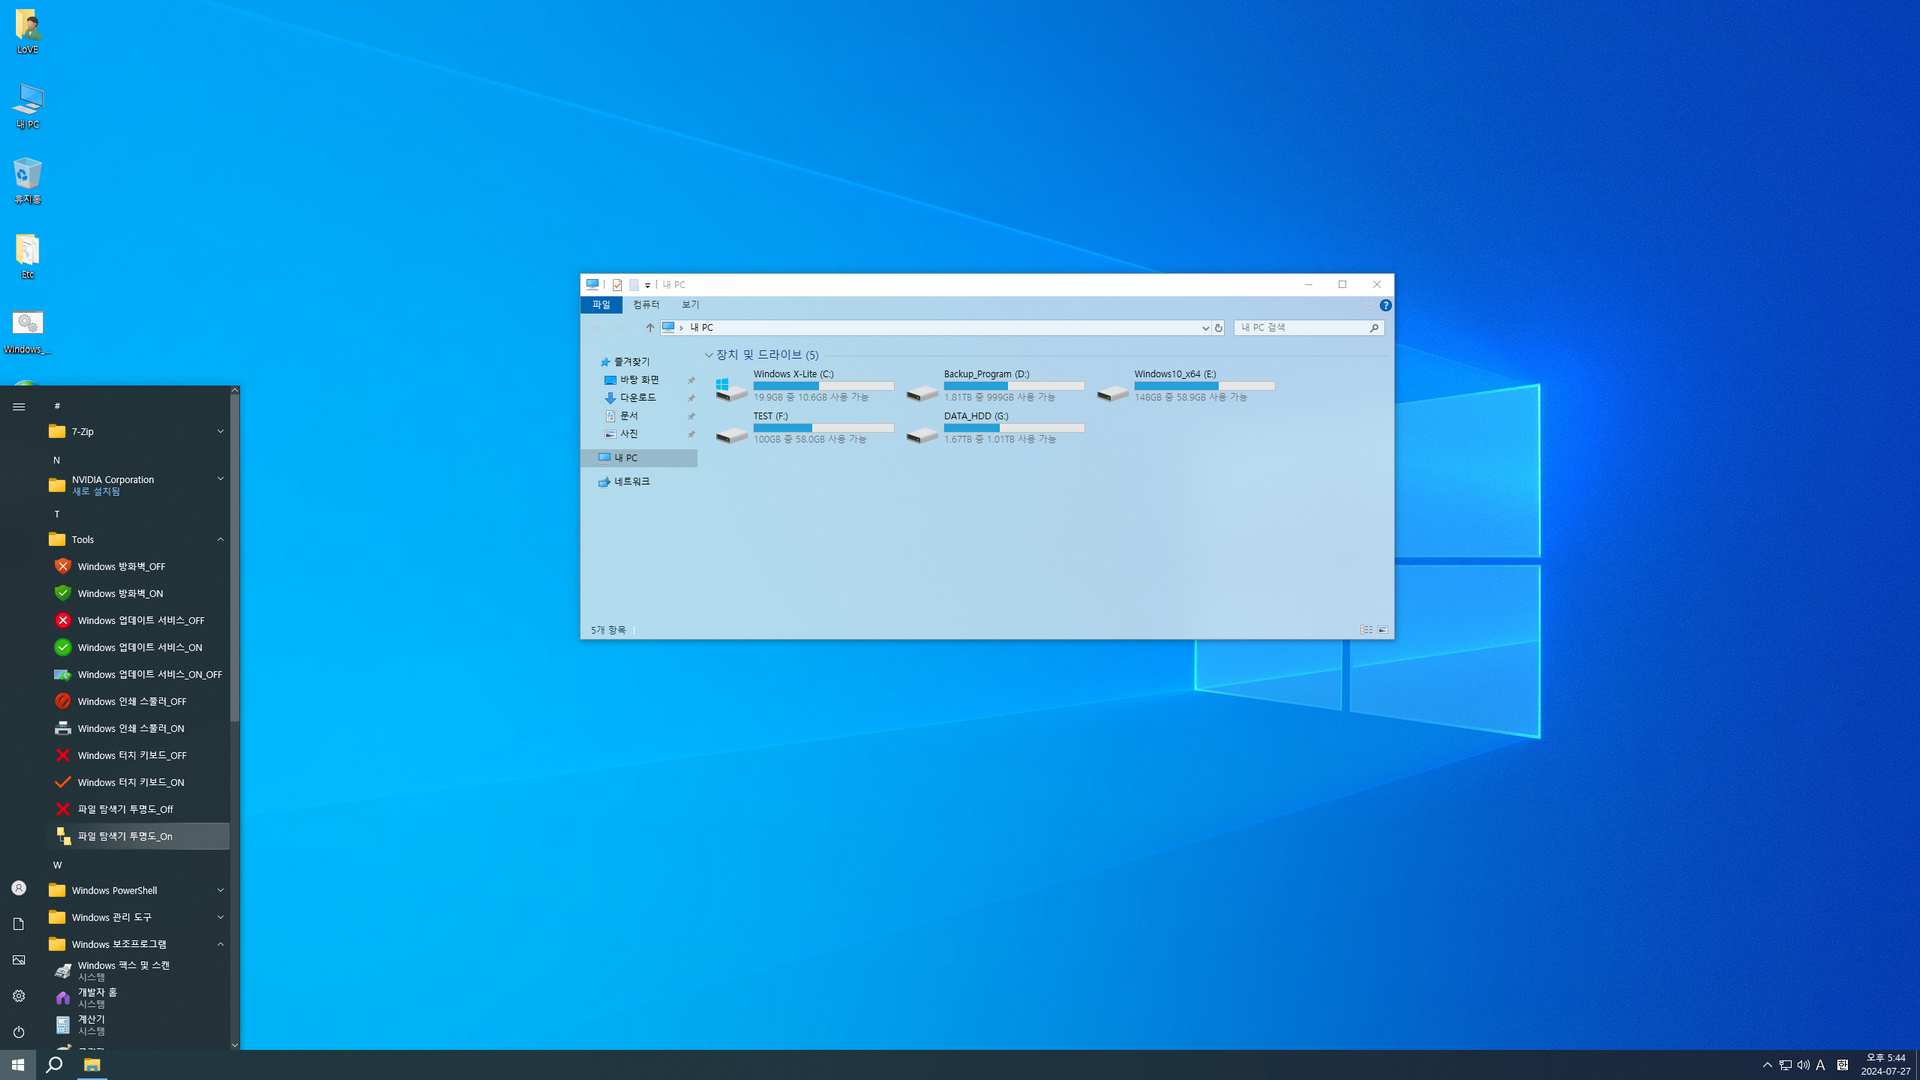The image size is (1920, 1080).
Task: Run Windows 방화벽_OFF shortcut
Action: (121, 566)
